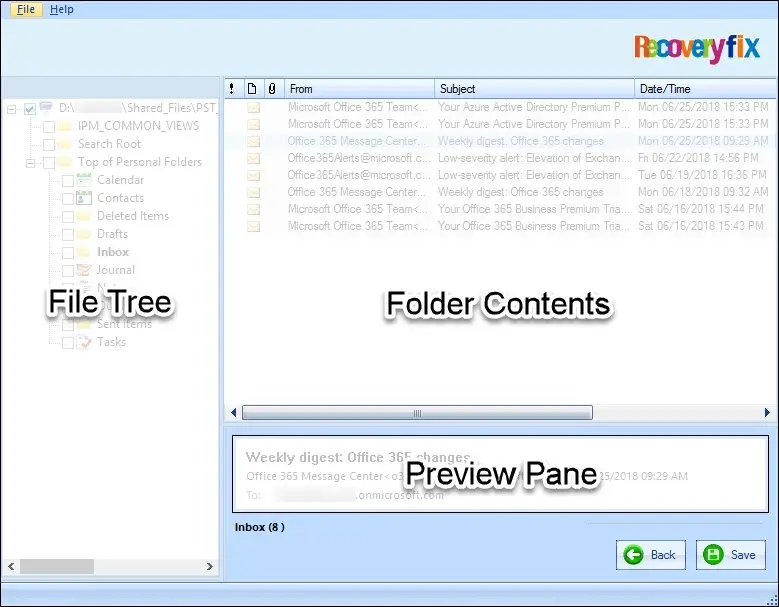
Task: Select the Contacts folder icon
Action: click(84, 198)
